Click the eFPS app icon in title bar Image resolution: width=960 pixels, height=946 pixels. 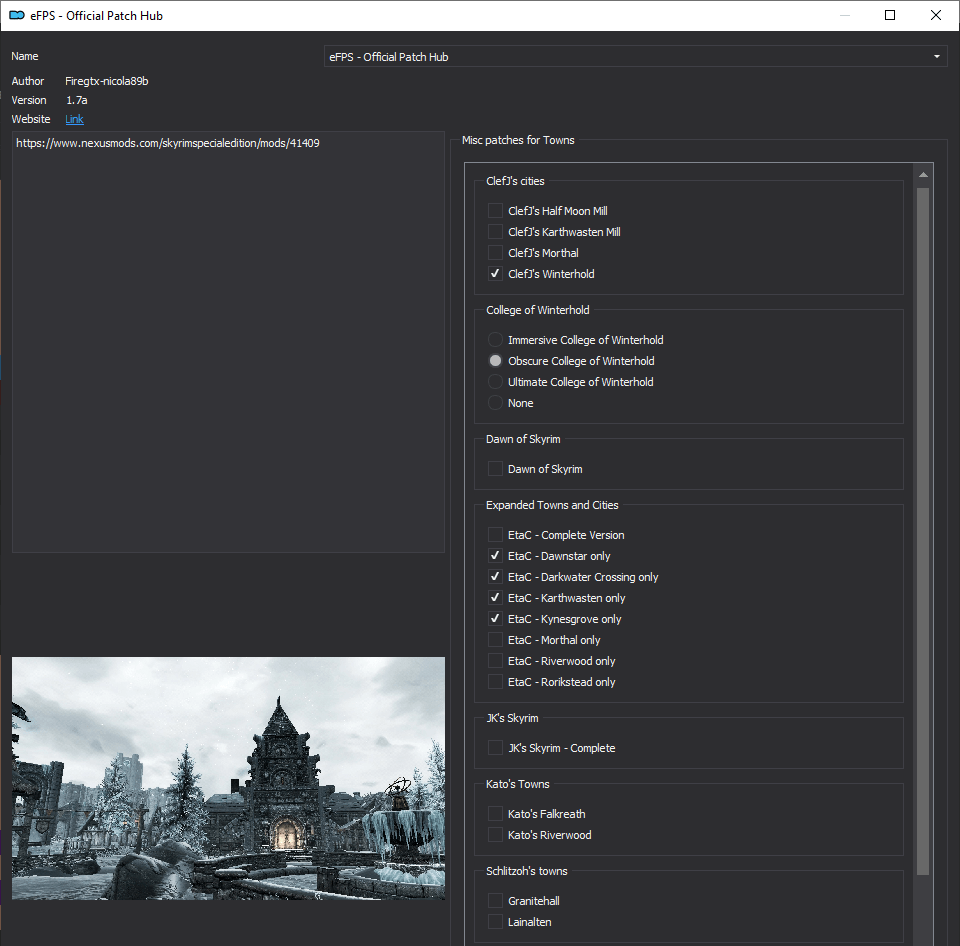pos(17,15)
